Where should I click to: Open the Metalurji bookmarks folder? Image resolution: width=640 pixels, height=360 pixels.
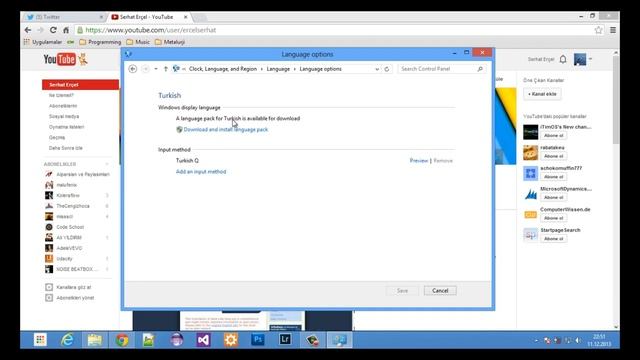tap(170, 42)
